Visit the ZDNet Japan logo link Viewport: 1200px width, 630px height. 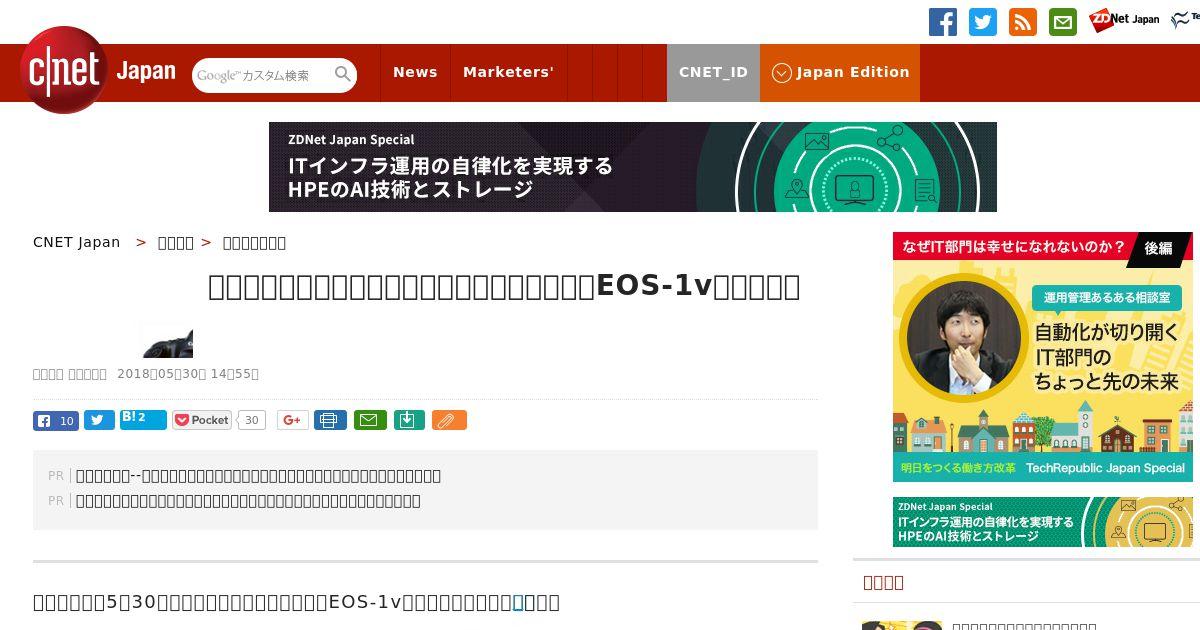(x=1124, y=19)
